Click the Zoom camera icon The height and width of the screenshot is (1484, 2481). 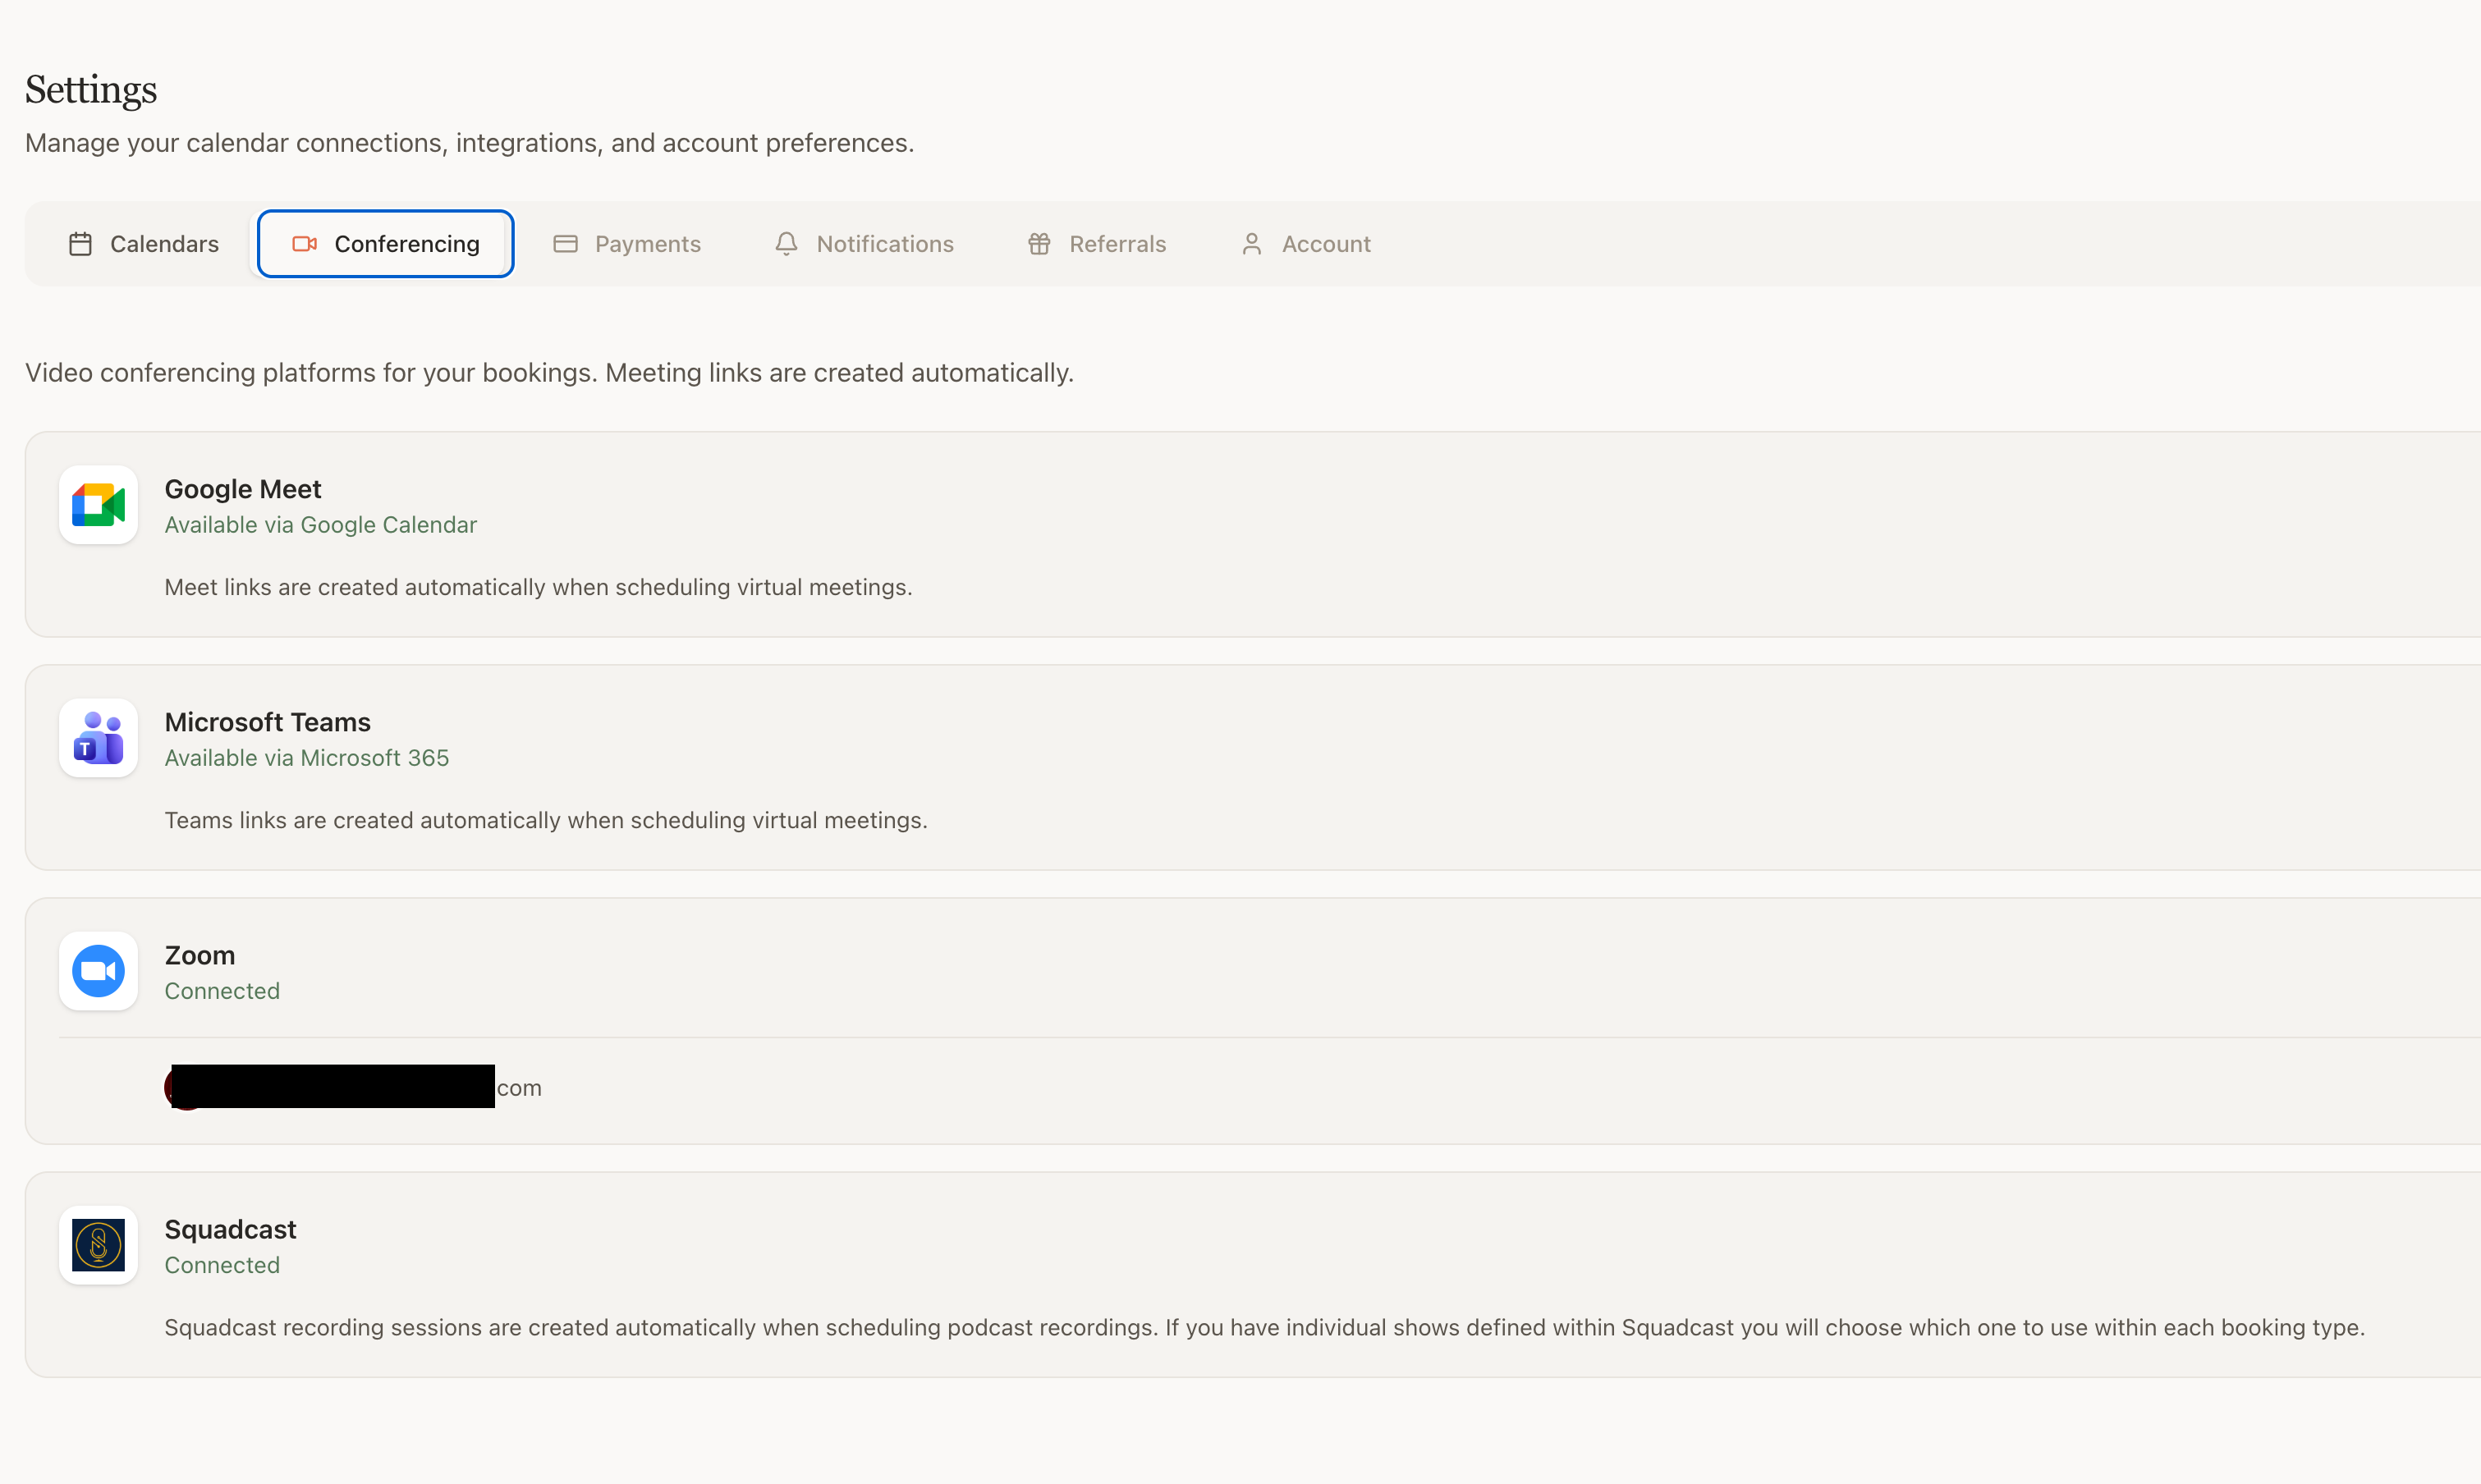tap(97, 970)
